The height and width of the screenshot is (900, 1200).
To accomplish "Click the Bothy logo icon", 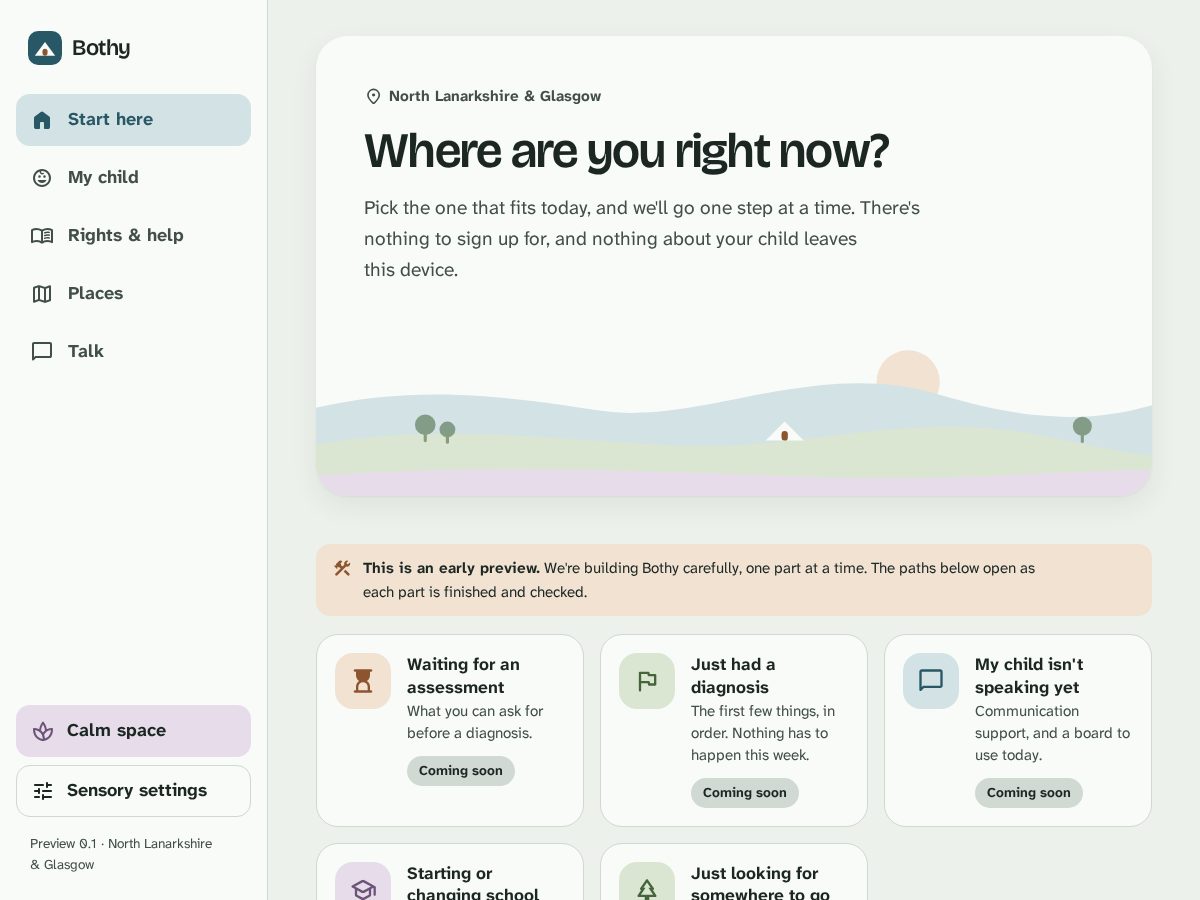I will pos(45,48).
